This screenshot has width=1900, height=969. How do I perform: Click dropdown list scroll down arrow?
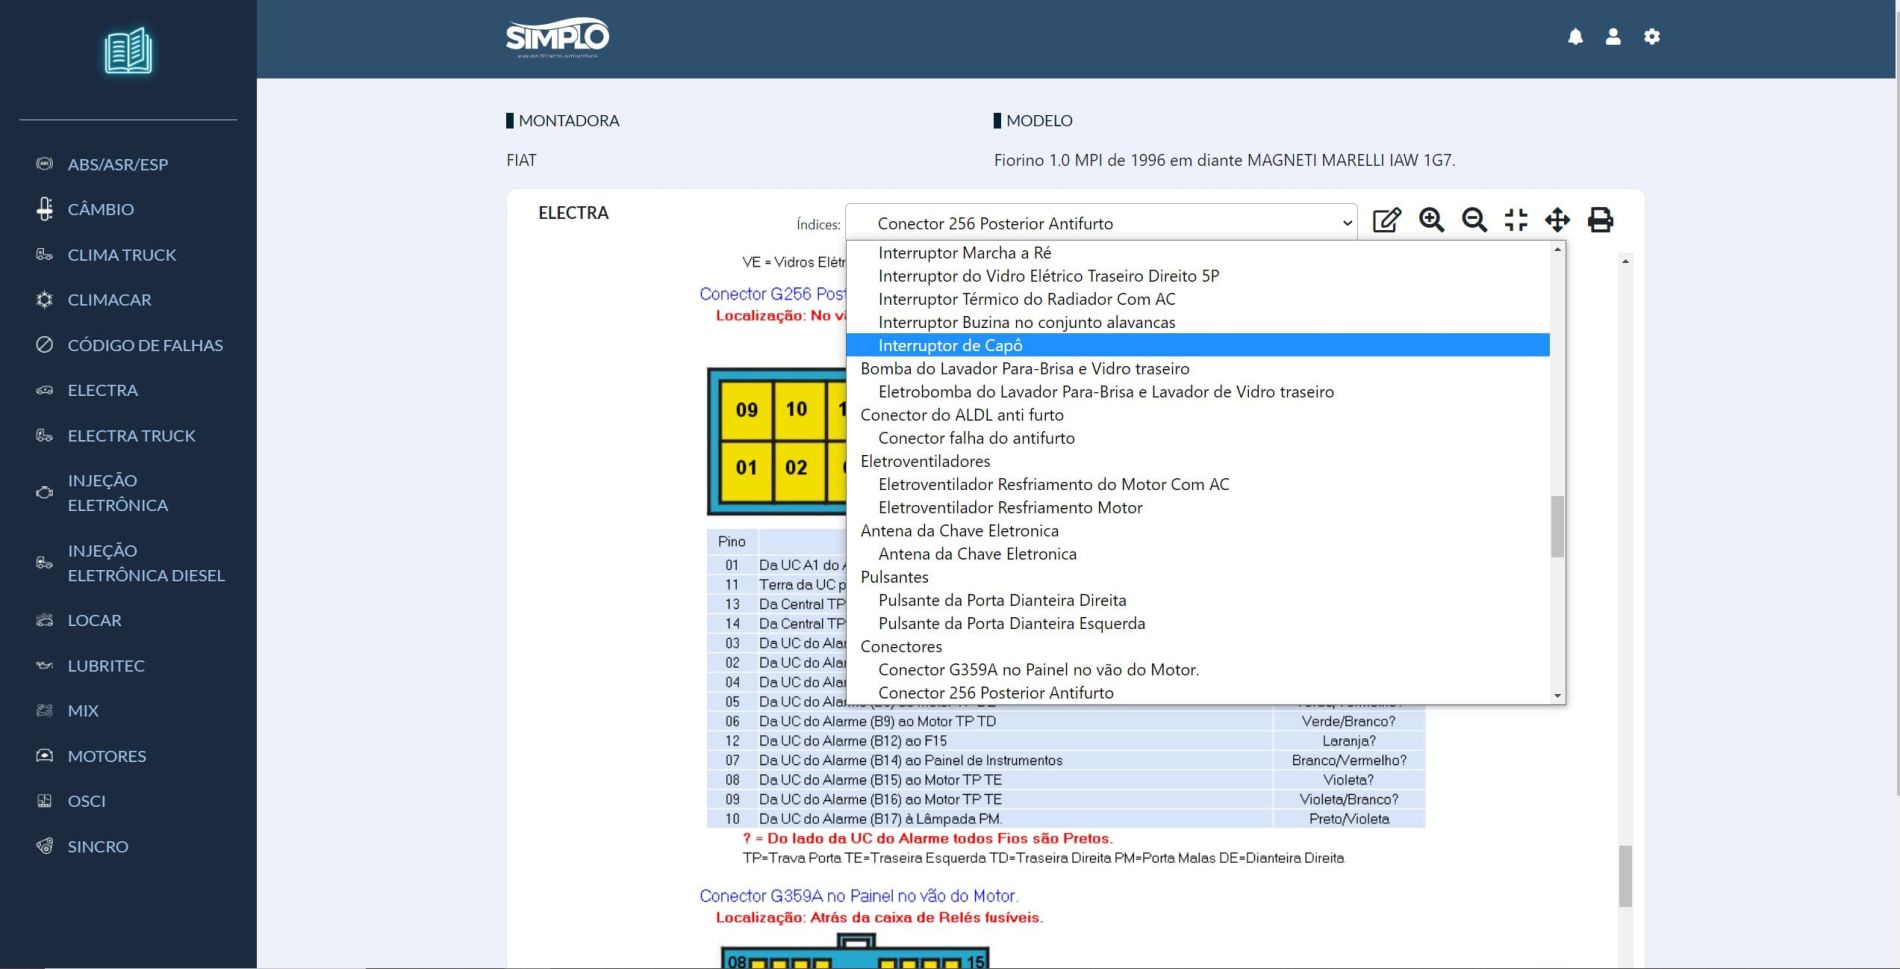pyautogui.click(x=1557, y=695)
